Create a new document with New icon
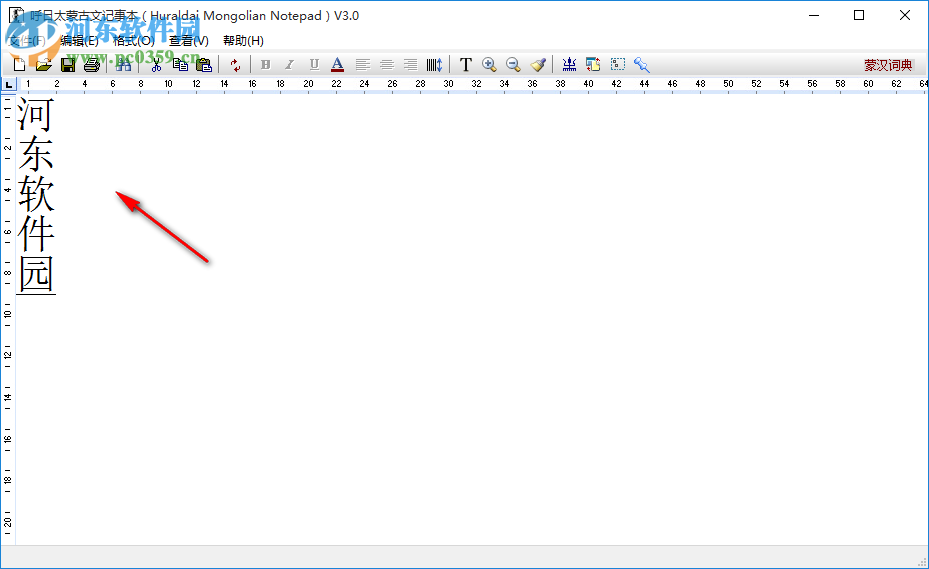Viewport: 929px width, 569px height. (20, 65)
